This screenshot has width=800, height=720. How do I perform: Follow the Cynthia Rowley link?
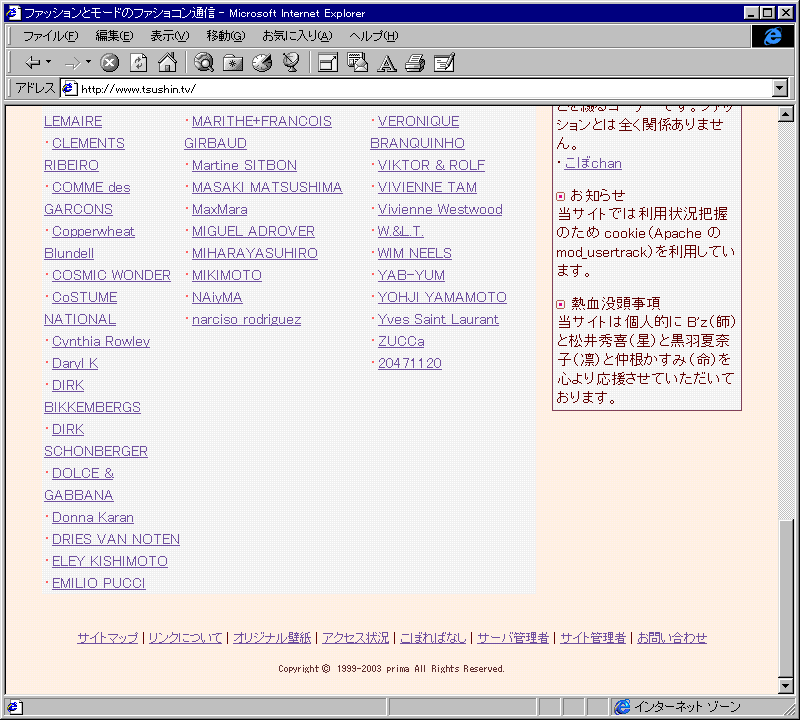101,341
